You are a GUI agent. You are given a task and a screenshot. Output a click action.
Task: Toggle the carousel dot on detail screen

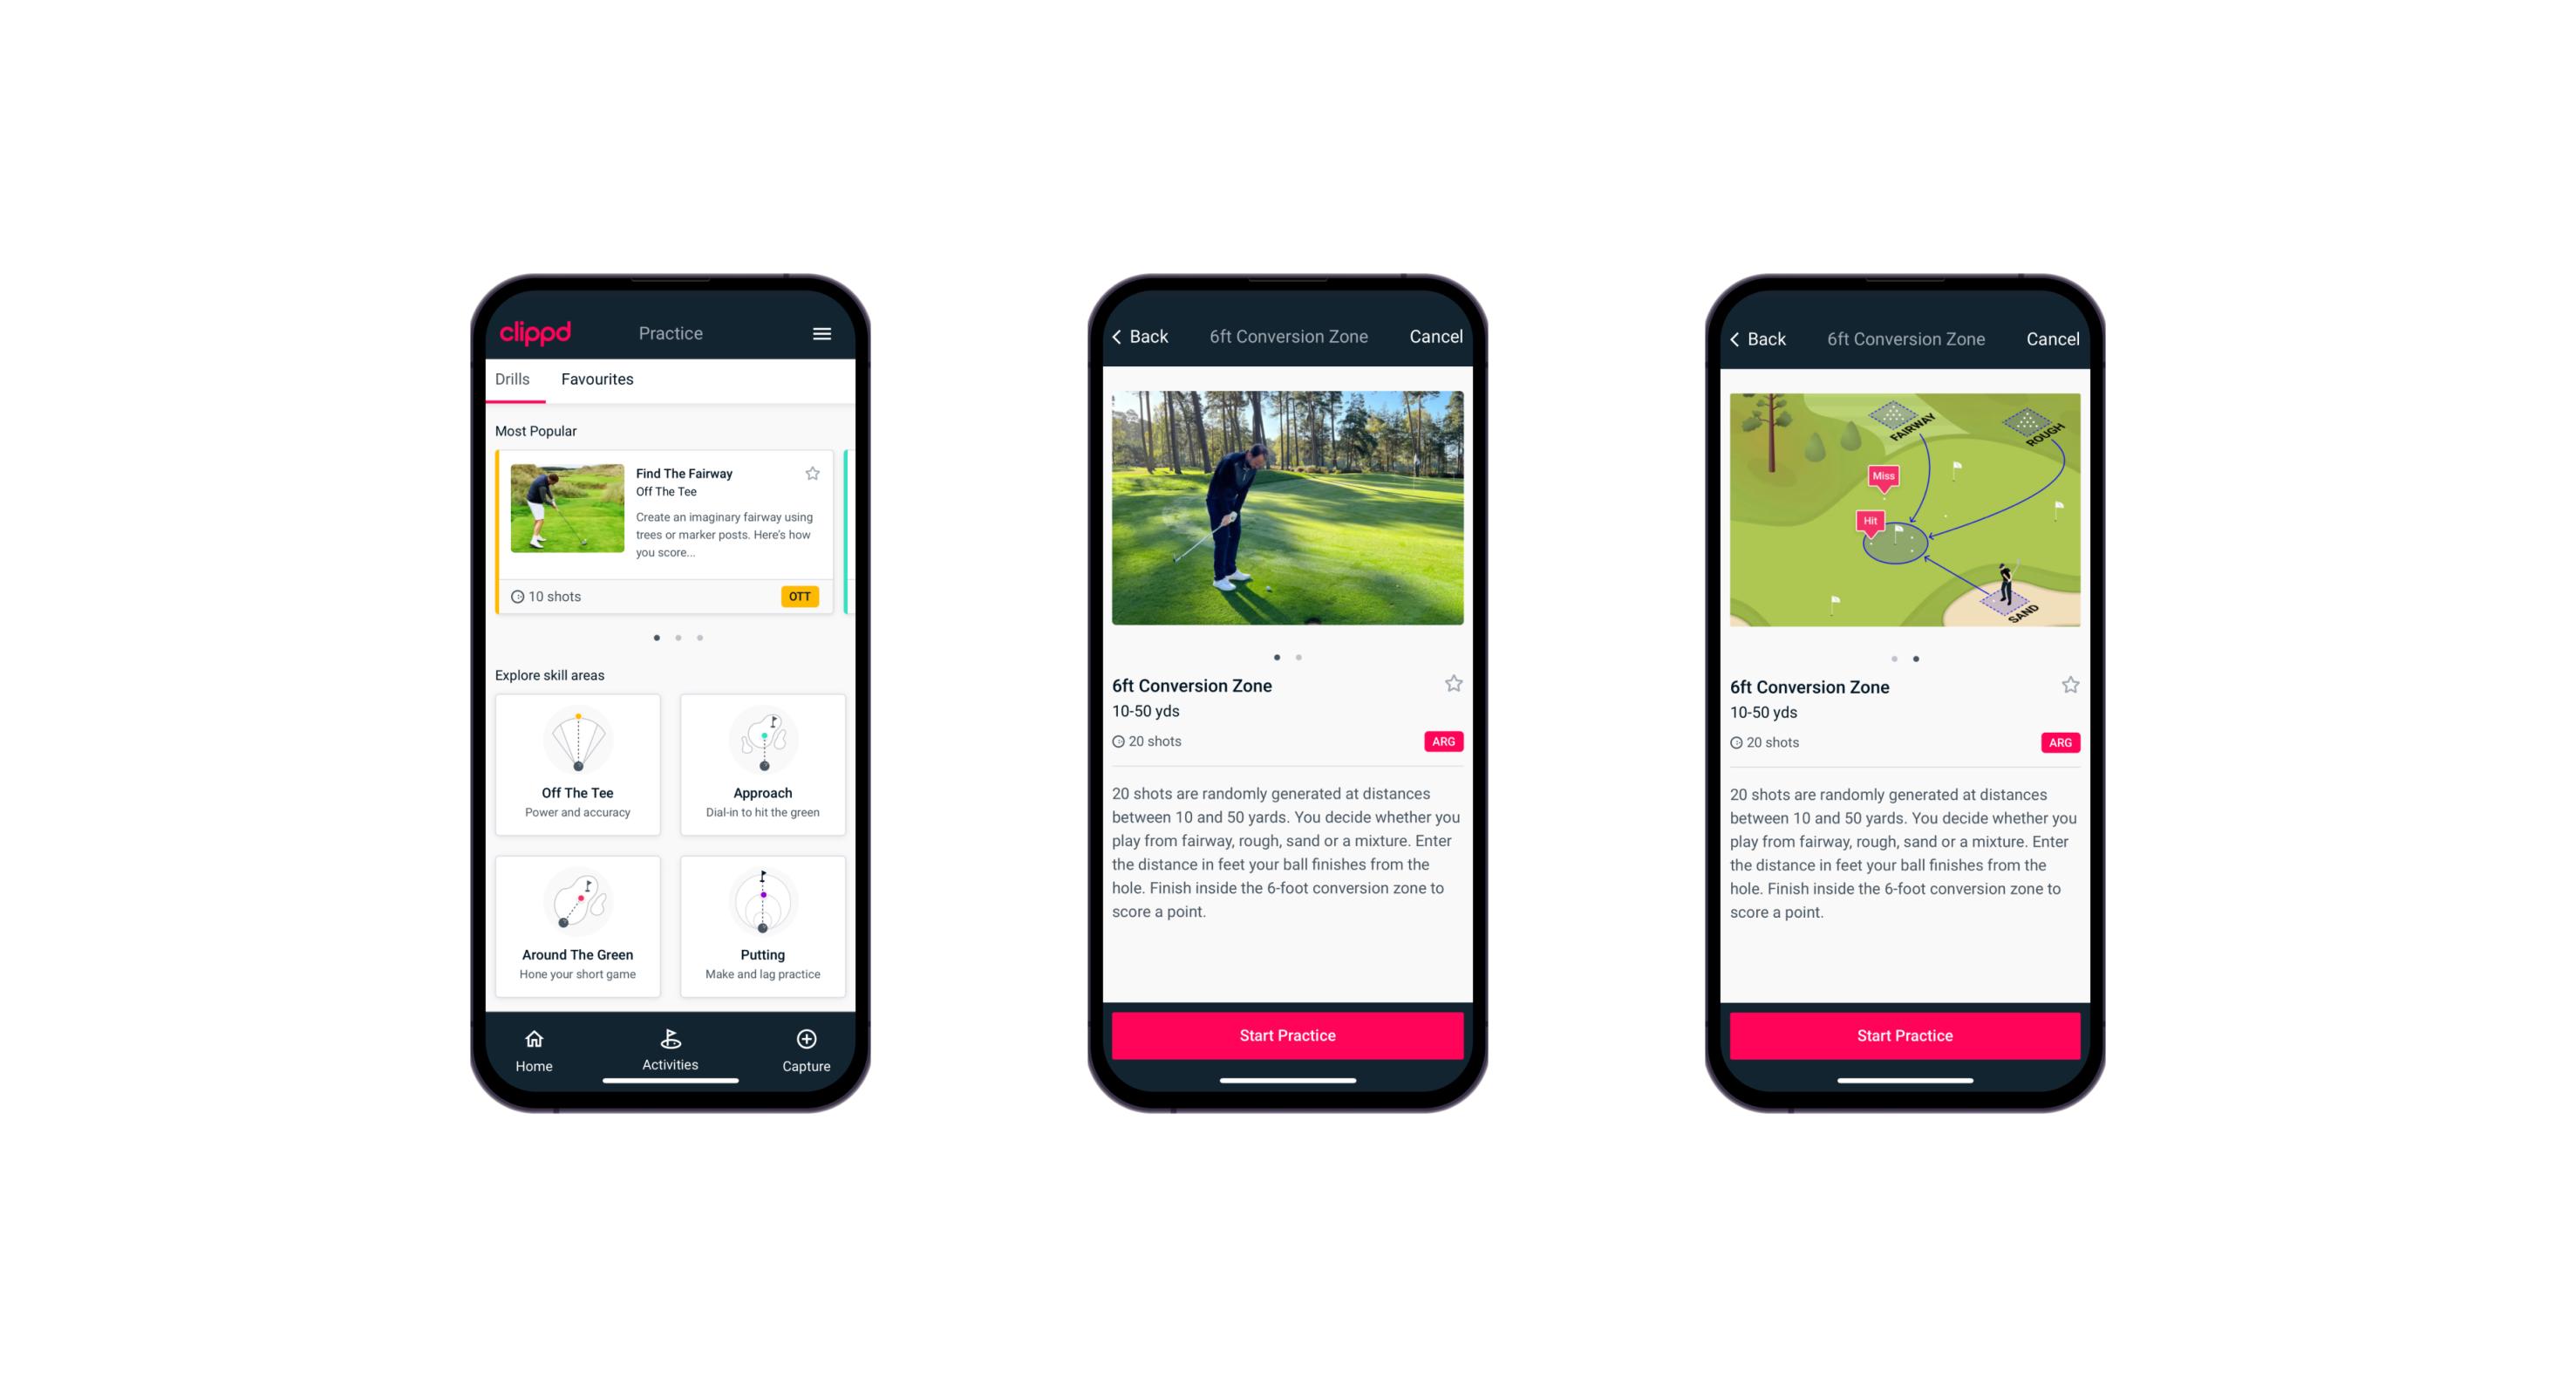tap(1299, 658)
